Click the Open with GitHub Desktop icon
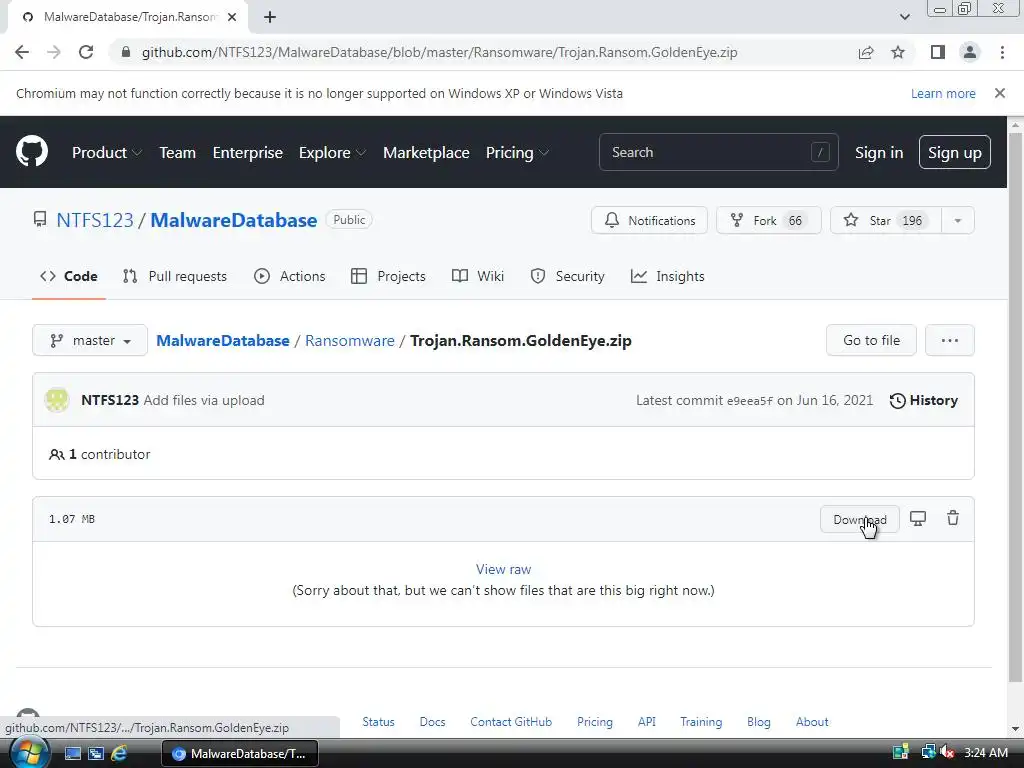 tap(918, 519)
